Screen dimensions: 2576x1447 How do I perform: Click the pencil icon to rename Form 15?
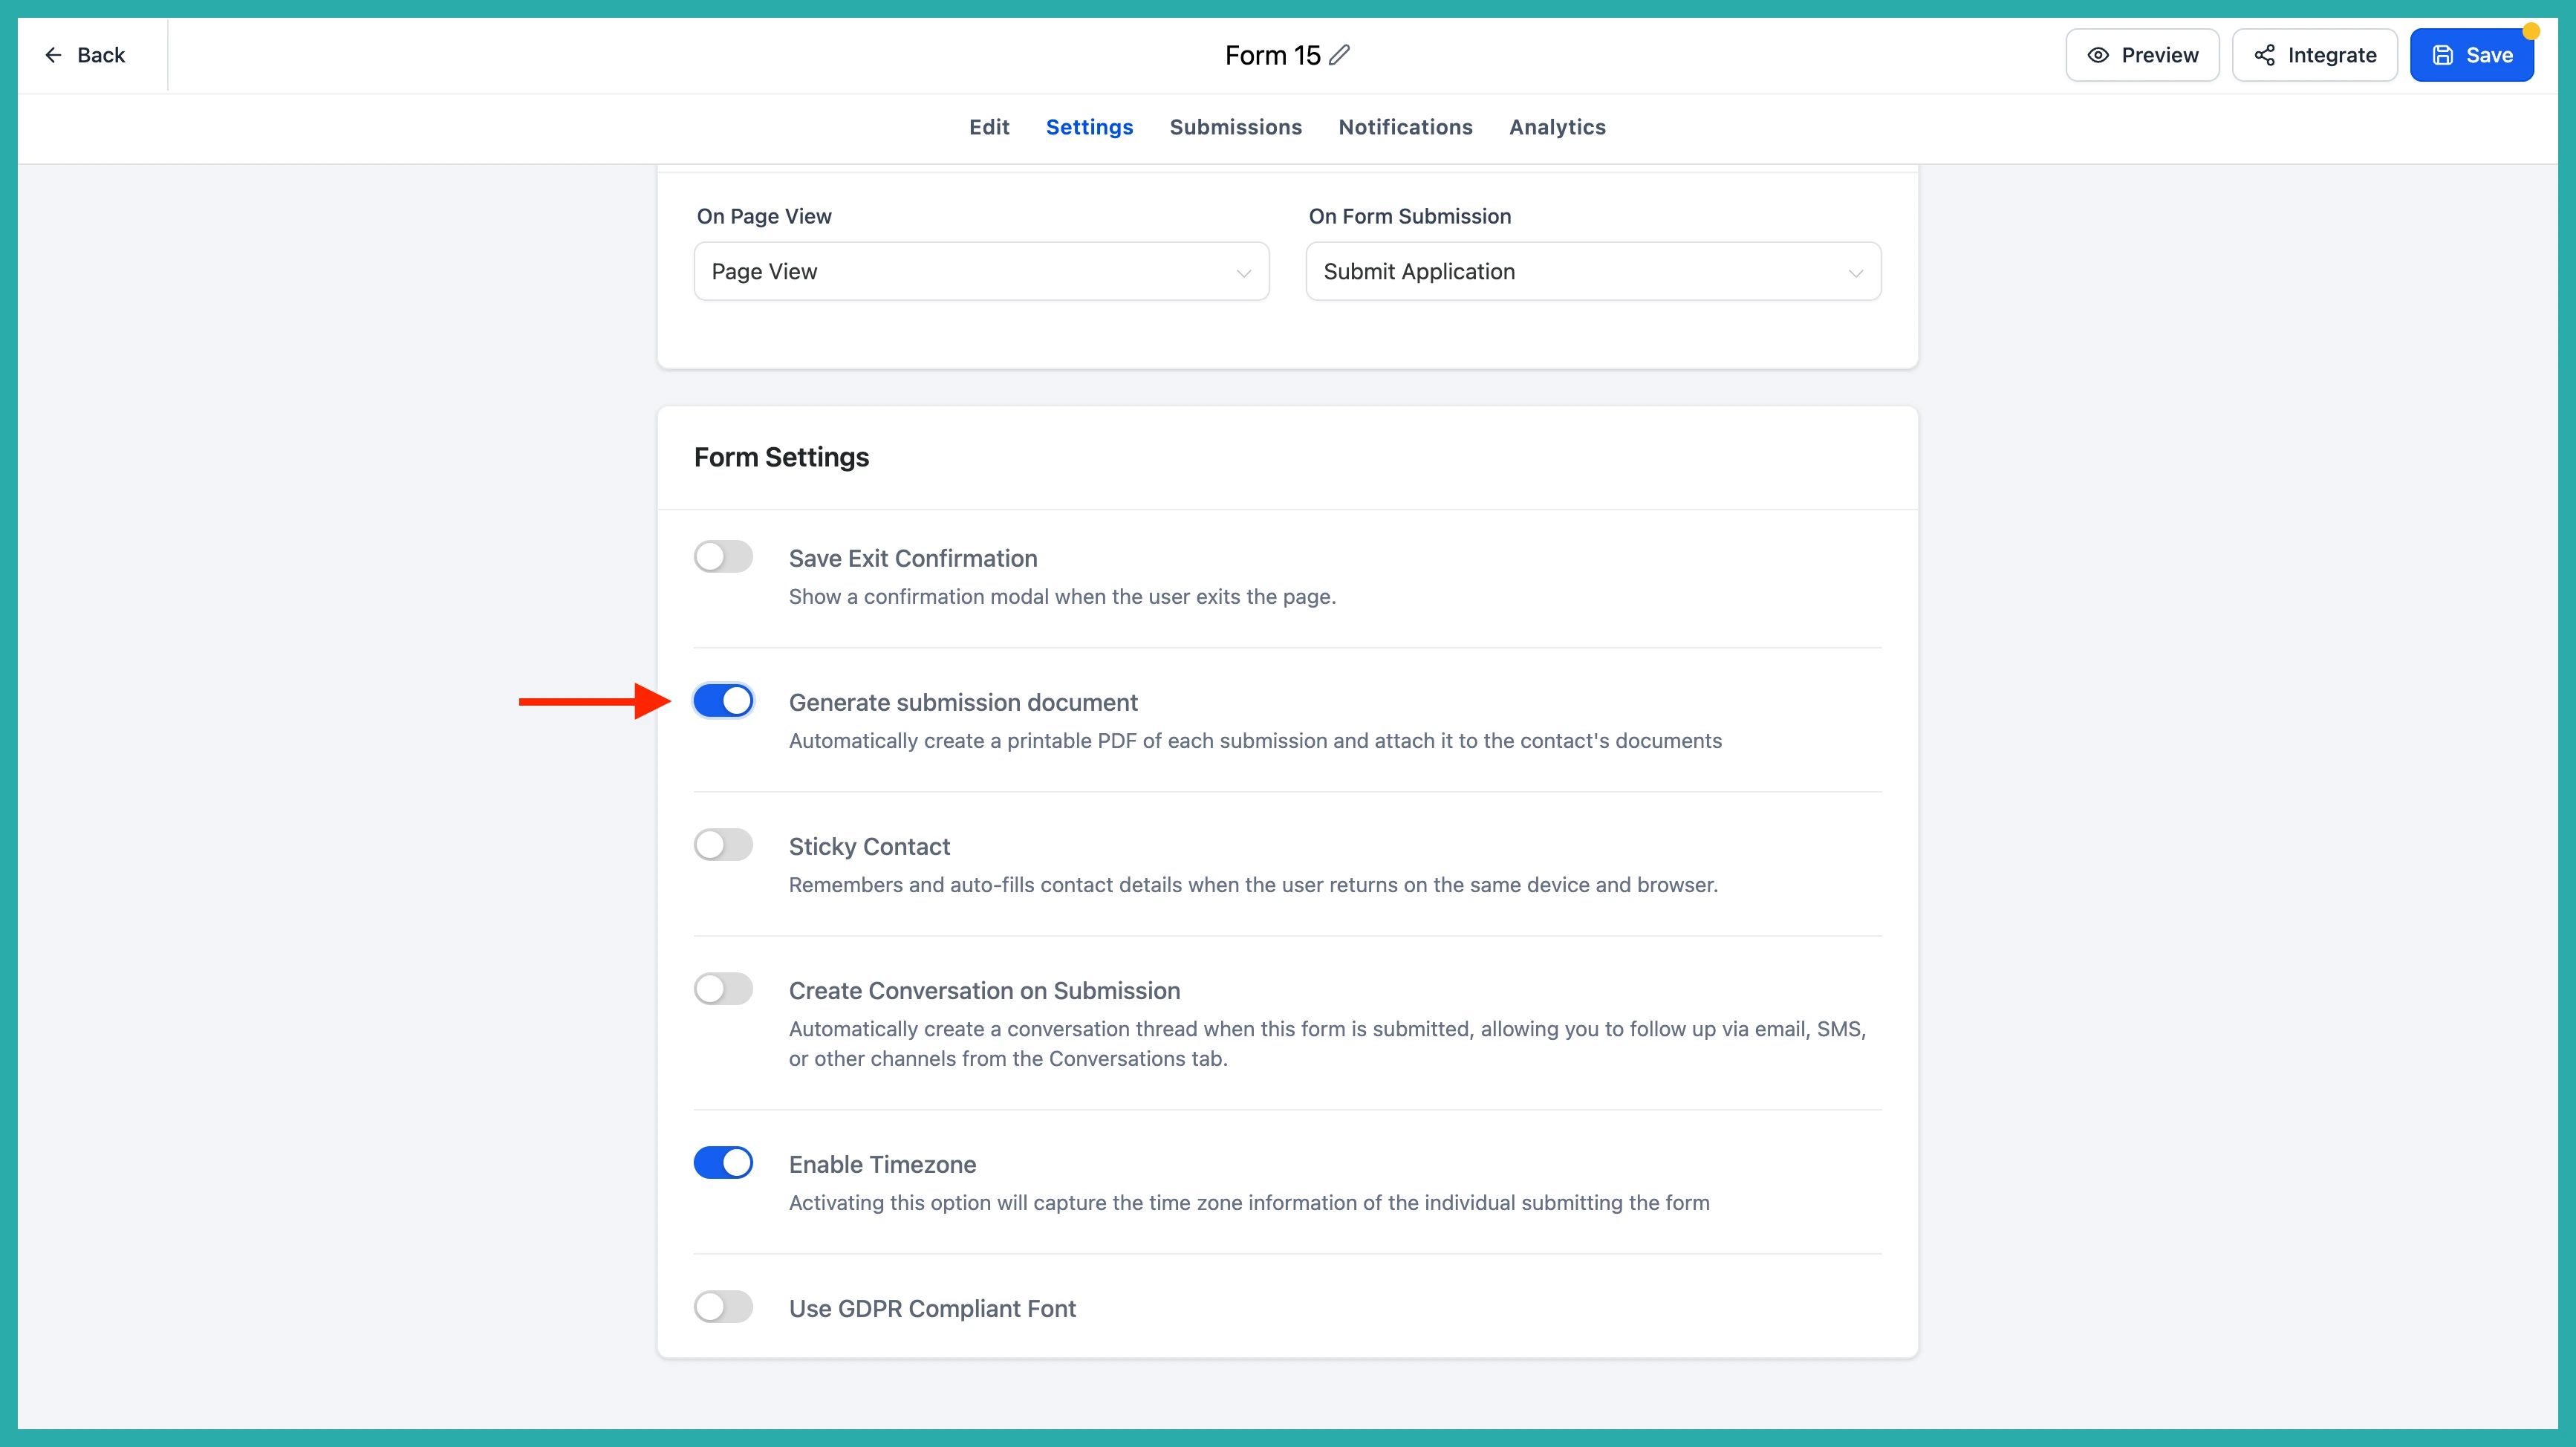[x=1340, y=55]
